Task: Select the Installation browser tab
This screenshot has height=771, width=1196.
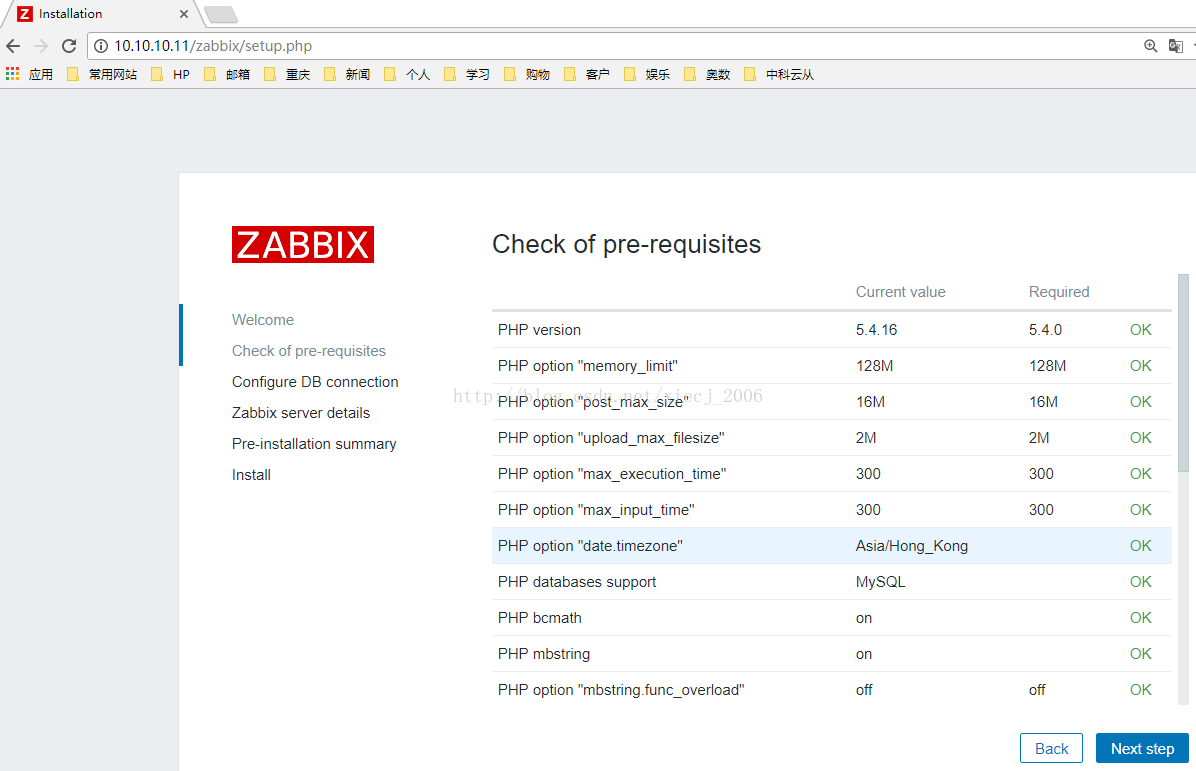Action: [99, 14]
